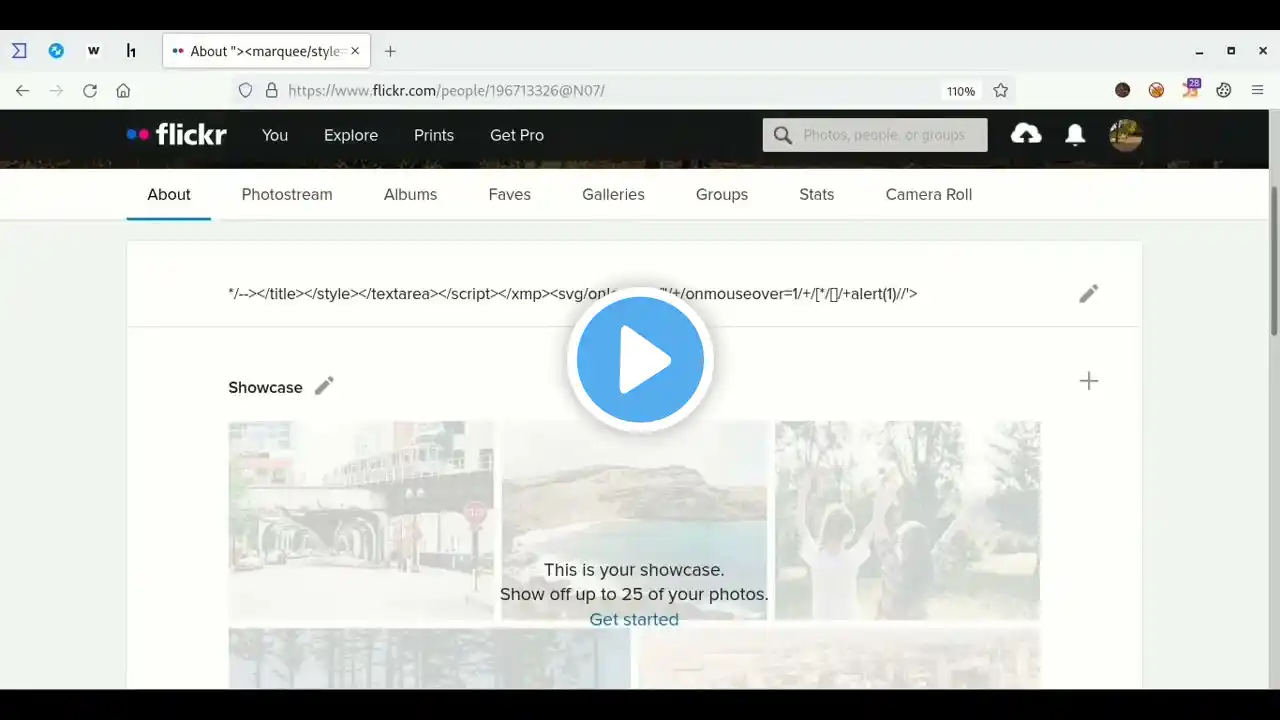
Task: Go to the flickr logo home
Action: [x=177, y=135]
